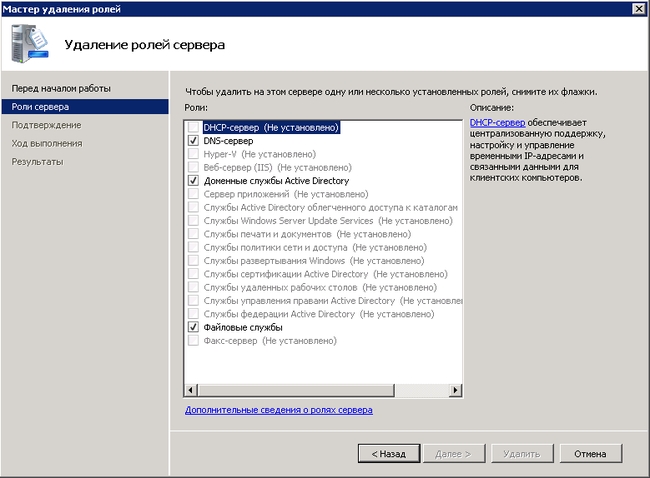
Task: Select Результаты in the wizard steps
Action: click(37, 161)
